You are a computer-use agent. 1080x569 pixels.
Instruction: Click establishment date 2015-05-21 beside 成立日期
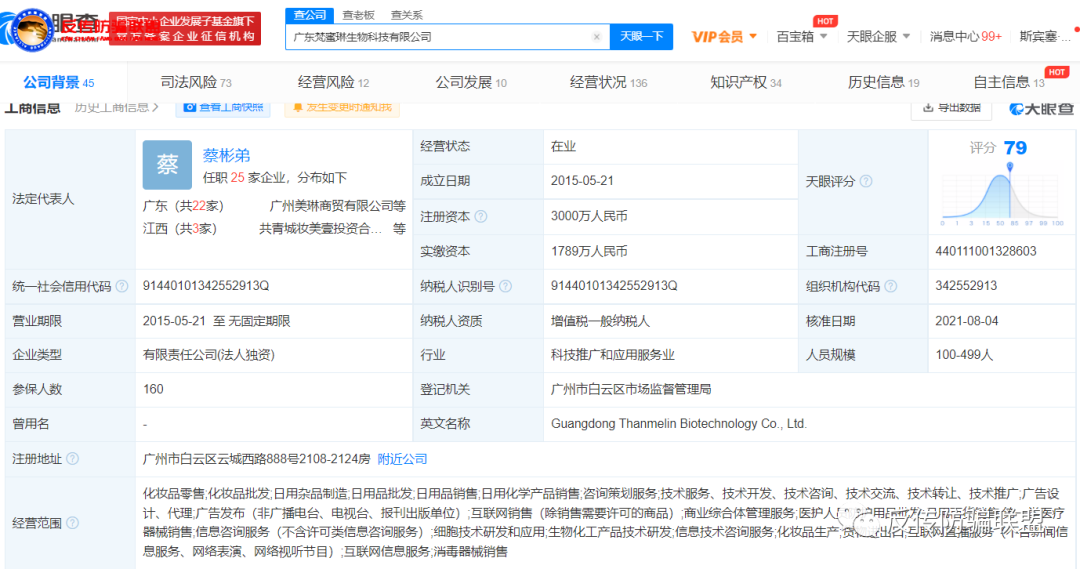[x=582, y=181]
